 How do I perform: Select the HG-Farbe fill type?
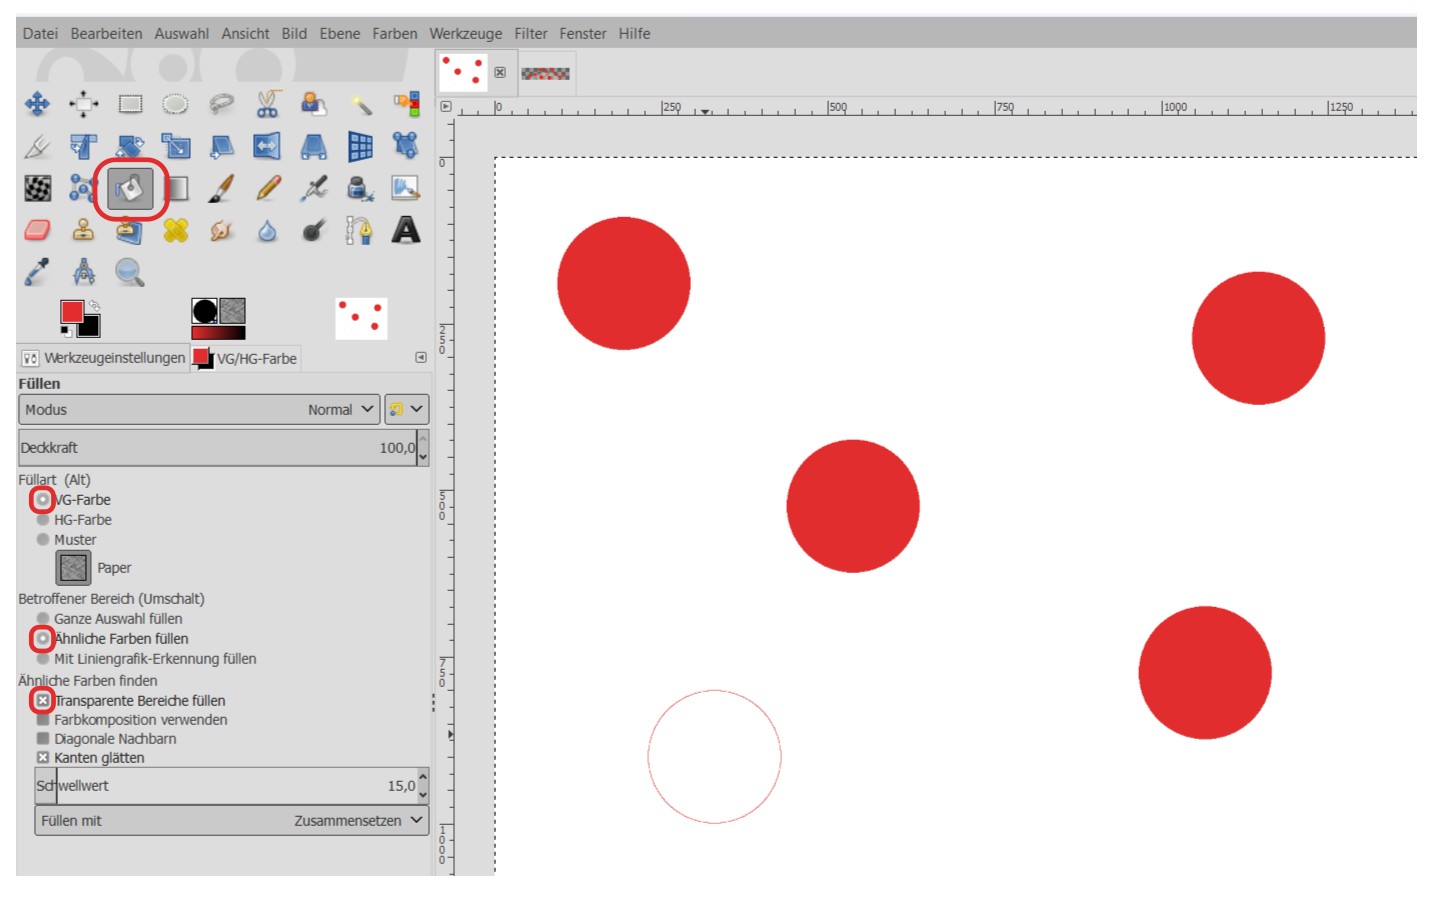click(43, 520)
